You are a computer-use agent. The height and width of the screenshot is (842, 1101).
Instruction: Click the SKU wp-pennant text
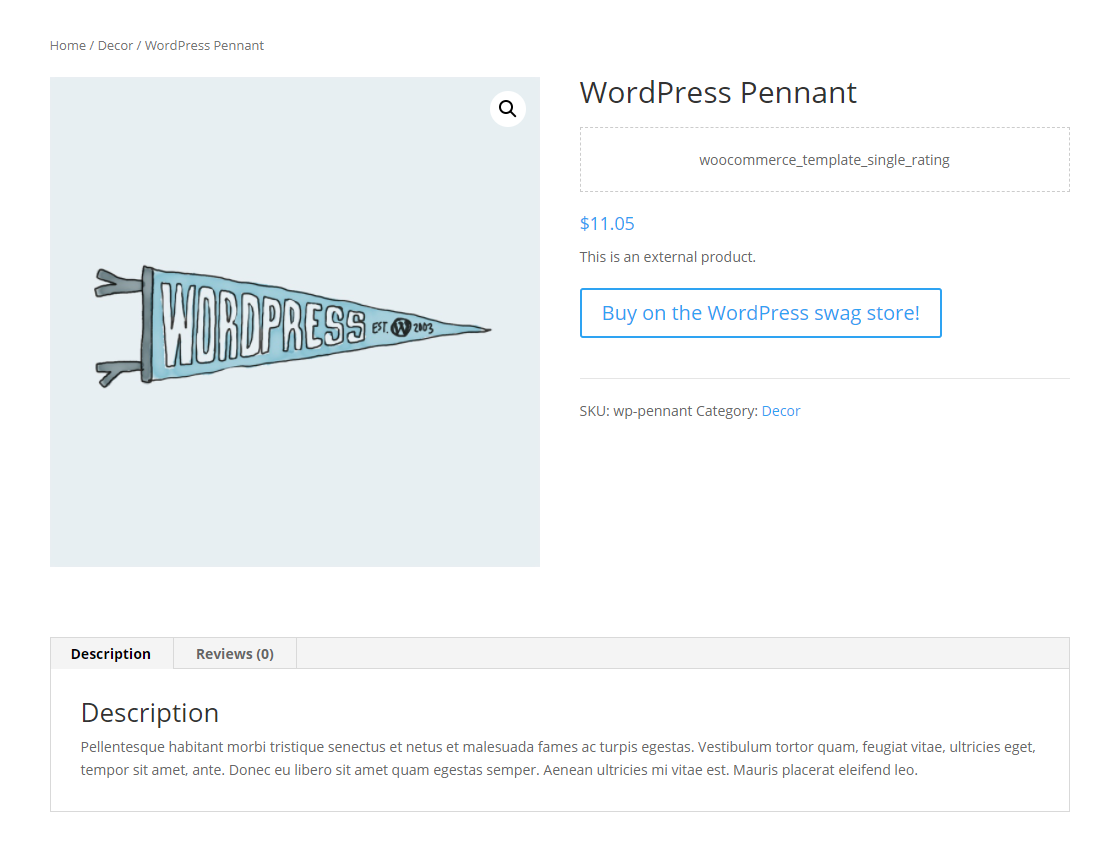tap(635, 411)
